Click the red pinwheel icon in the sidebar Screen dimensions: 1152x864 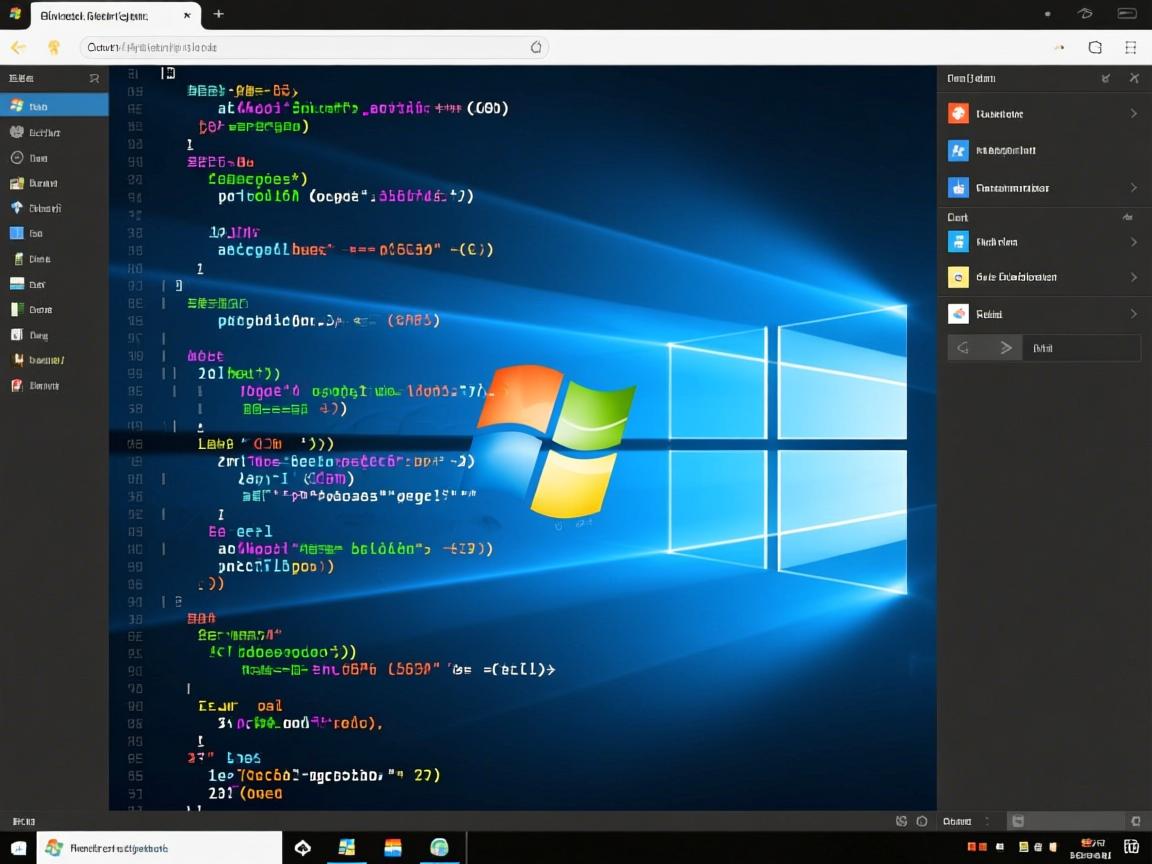pos(18,385)
